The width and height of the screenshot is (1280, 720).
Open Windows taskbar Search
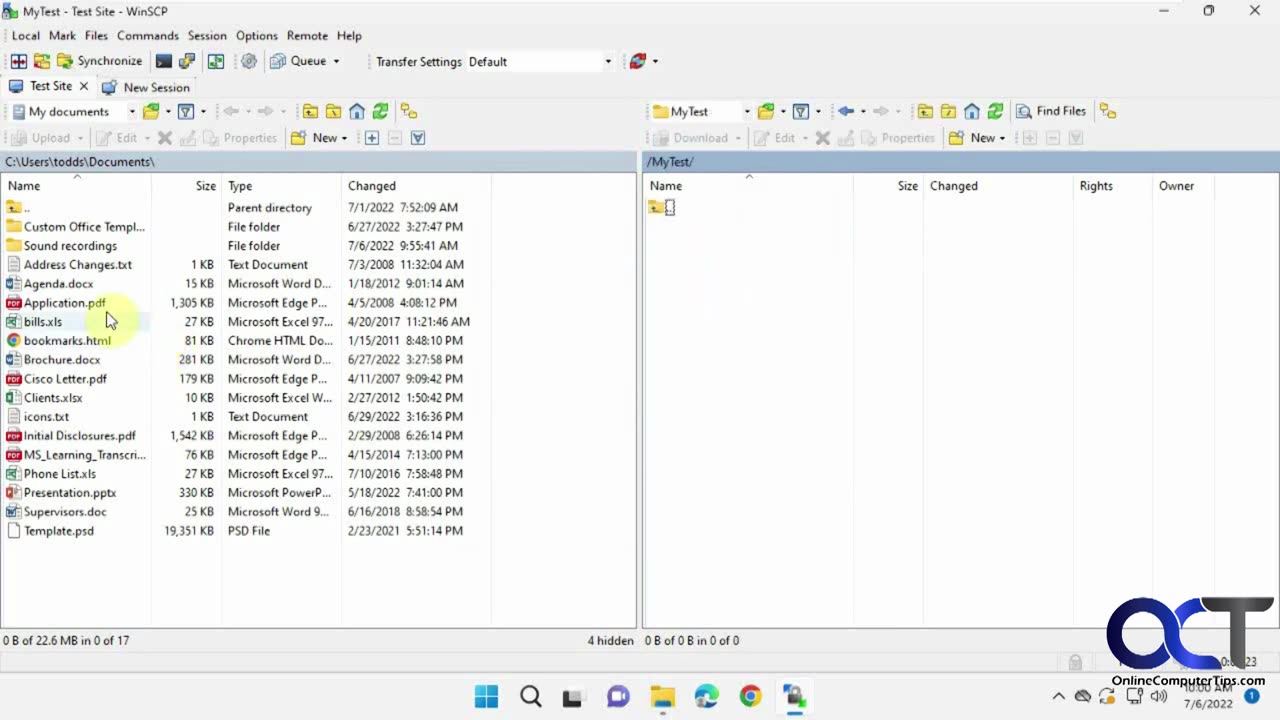(531, 696)
